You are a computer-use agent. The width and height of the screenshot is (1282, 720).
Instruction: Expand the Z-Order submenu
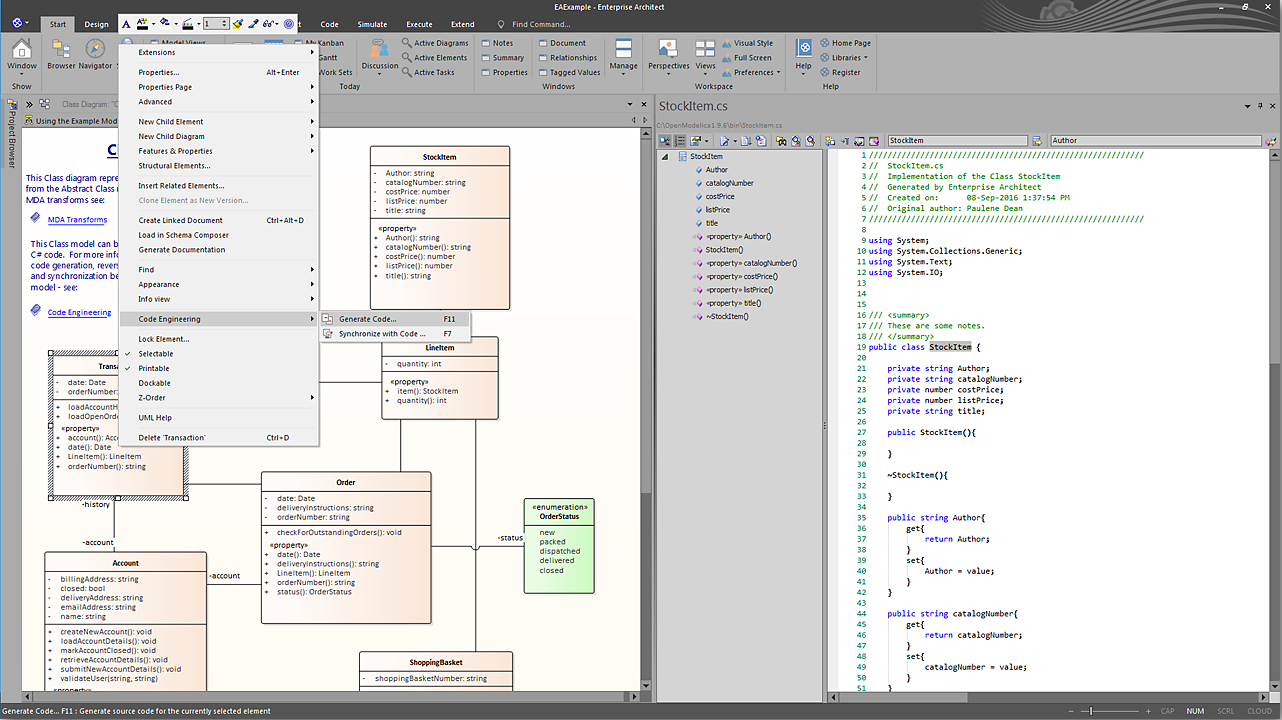(219, 398)
